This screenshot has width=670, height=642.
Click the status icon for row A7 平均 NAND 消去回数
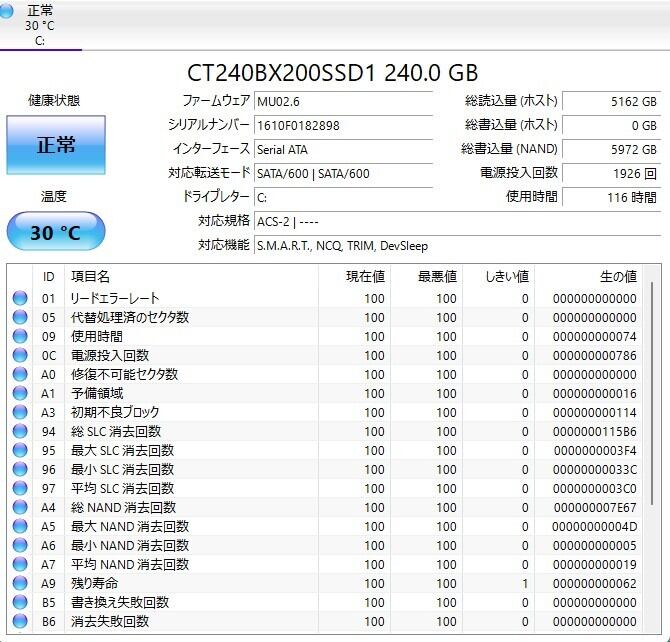pos(20,565)
